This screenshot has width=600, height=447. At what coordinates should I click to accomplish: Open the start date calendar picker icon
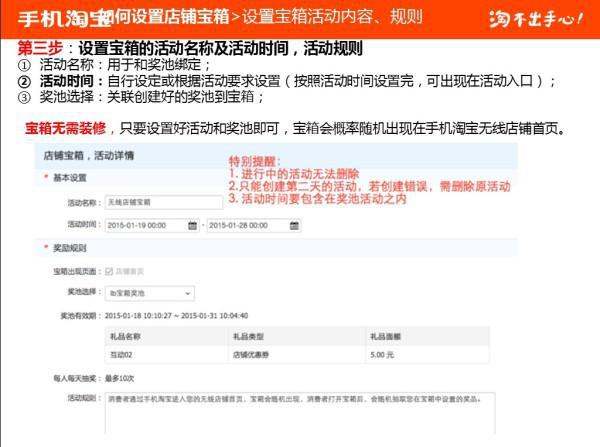(192, 225)
